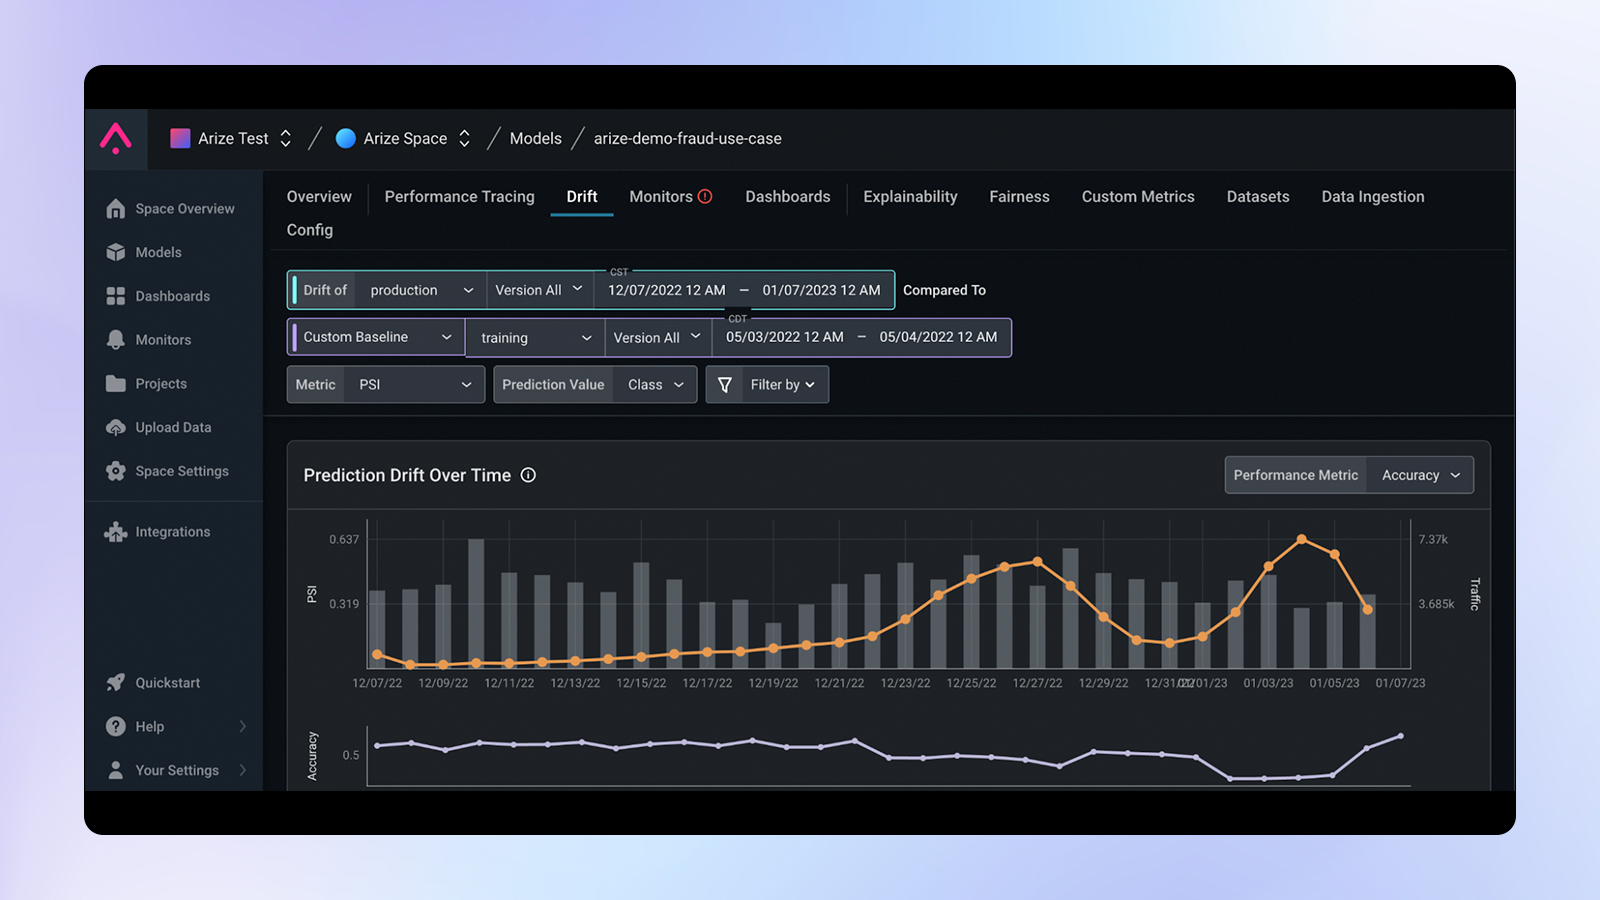Expand the Help menu item

[x=176, y=727]
